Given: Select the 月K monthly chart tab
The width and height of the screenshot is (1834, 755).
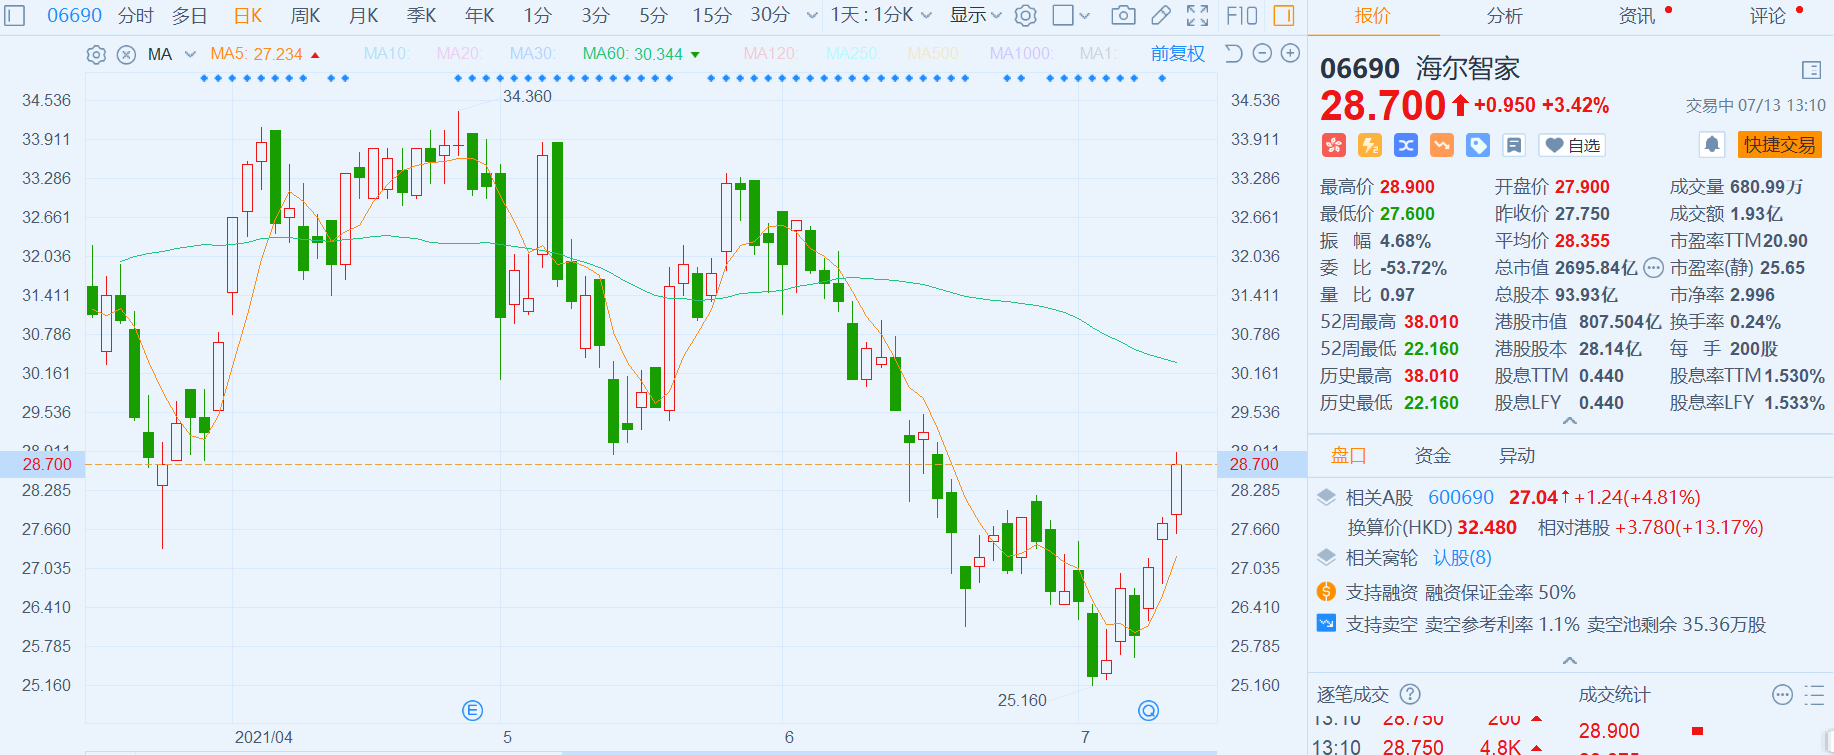Looking at the screenshot, I should pyautogui.click(x=363, y=15).
